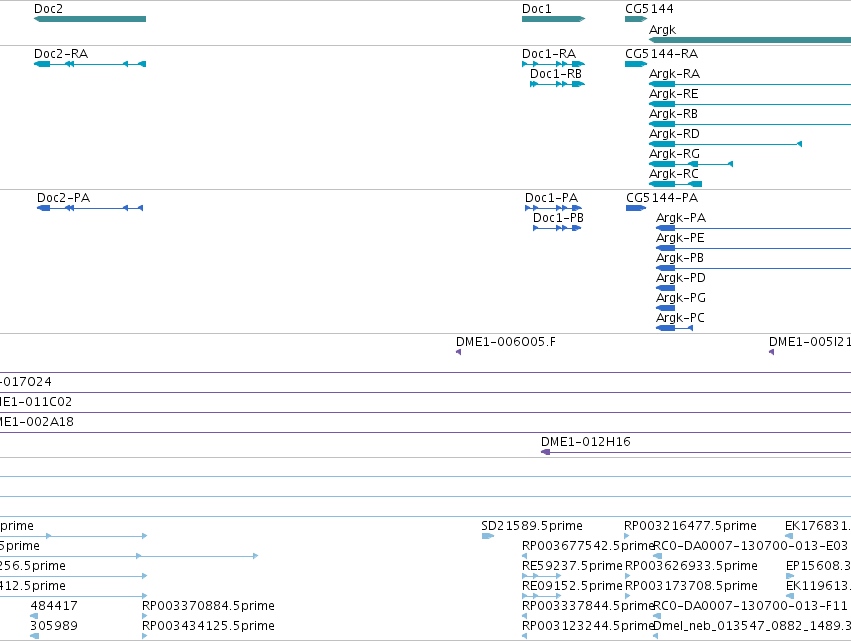Click the Doc1-PB protein feature
The image size is (851, 641).
pyautogui.click(x=557, y=228)
